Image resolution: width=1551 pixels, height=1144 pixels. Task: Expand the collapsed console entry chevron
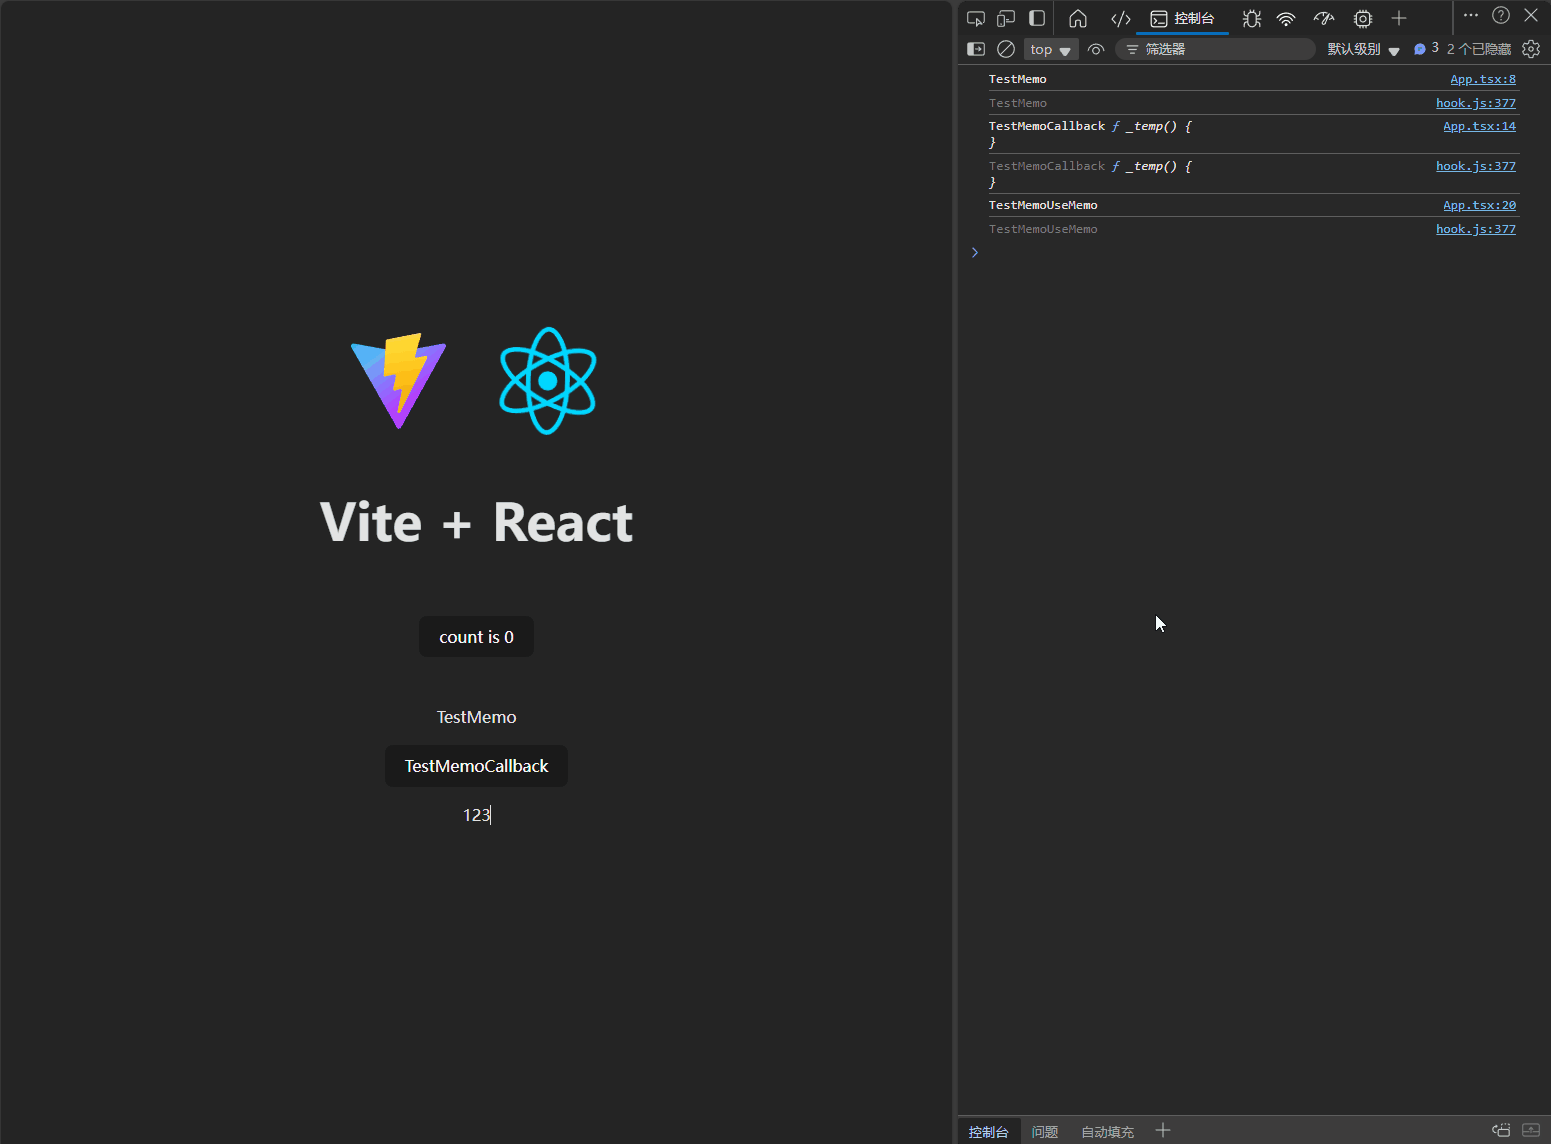[975, 252]
